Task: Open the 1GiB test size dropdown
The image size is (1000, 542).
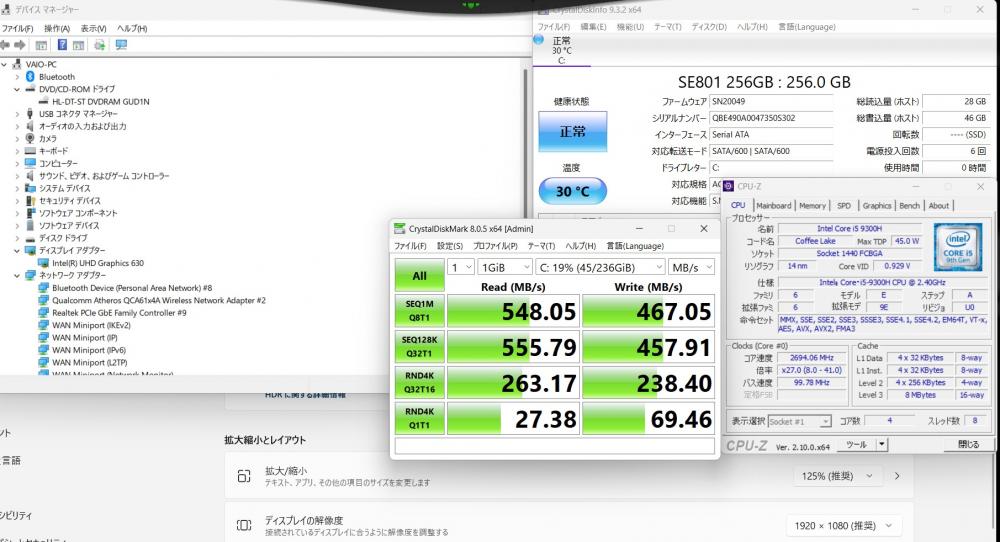Action: point(505,267)
